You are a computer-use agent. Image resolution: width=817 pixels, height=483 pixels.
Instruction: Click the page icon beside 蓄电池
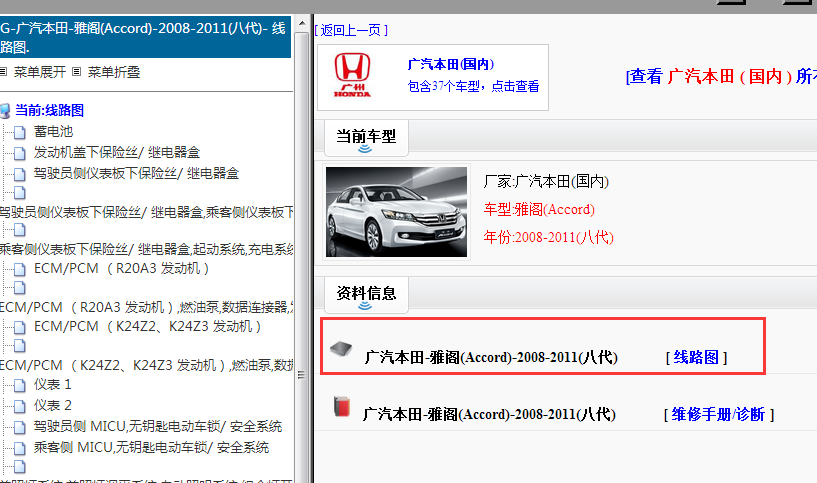[20, 132]
